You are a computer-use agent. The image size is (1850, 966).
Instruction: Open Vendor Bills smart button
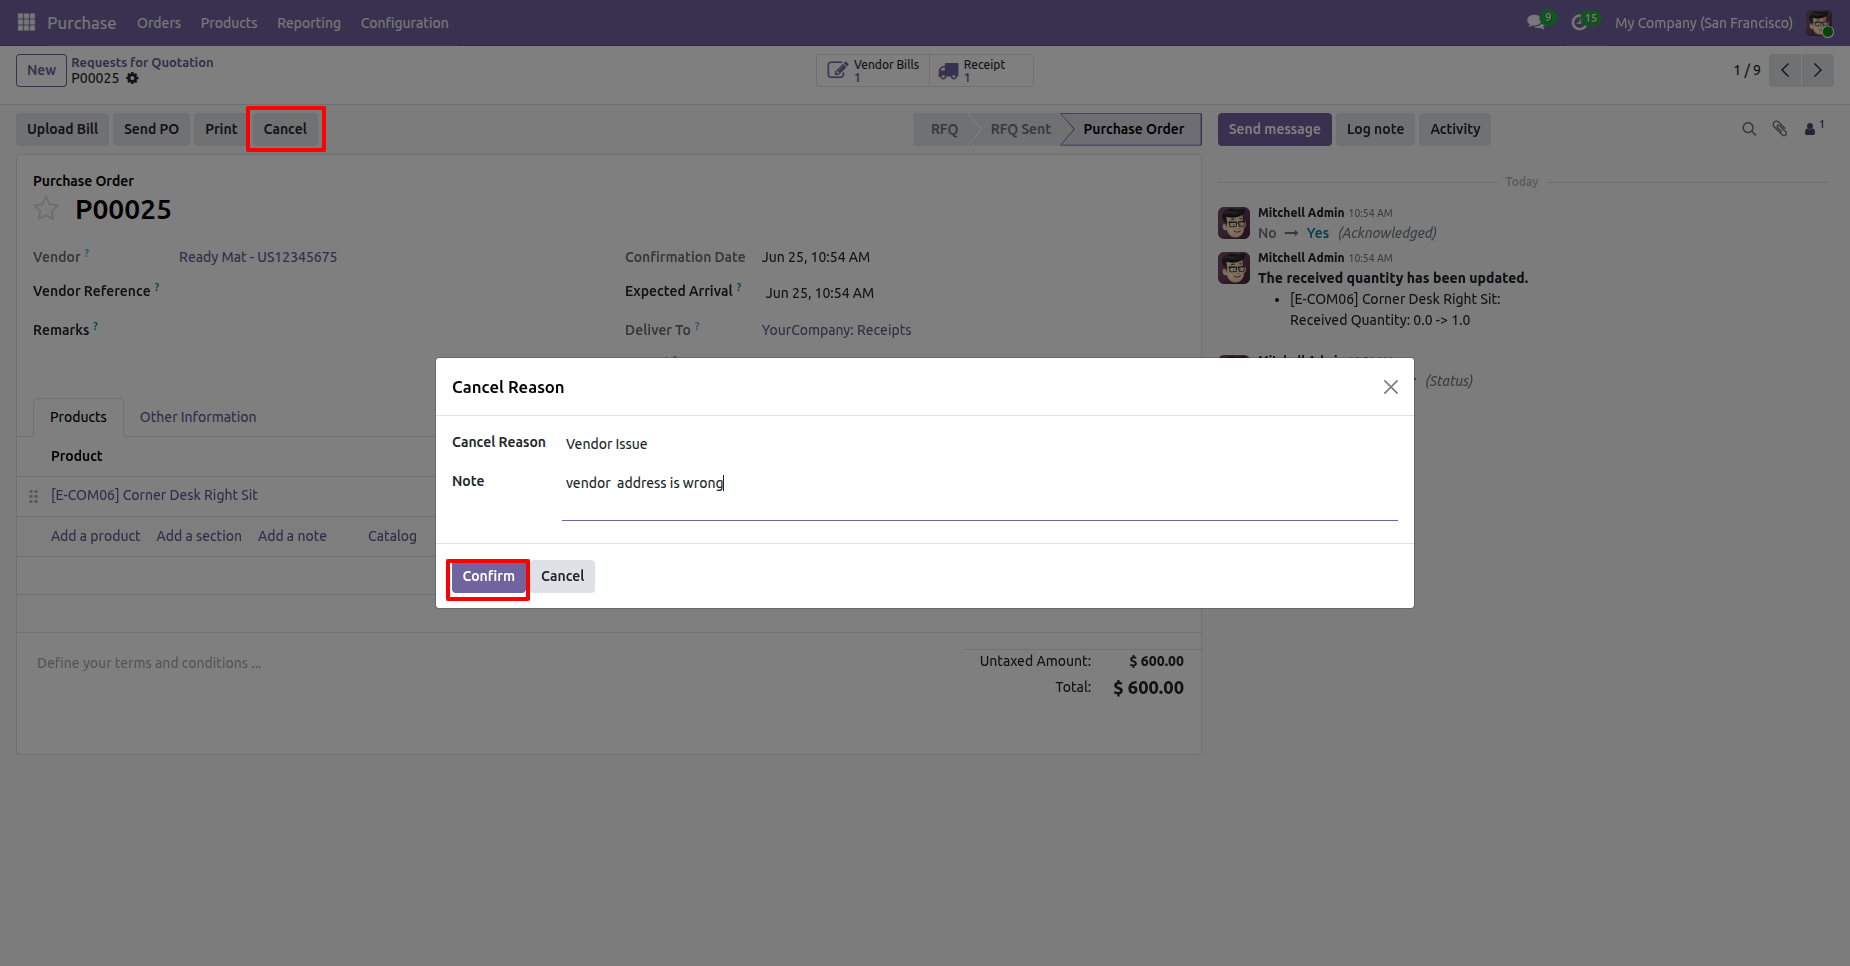873,70
